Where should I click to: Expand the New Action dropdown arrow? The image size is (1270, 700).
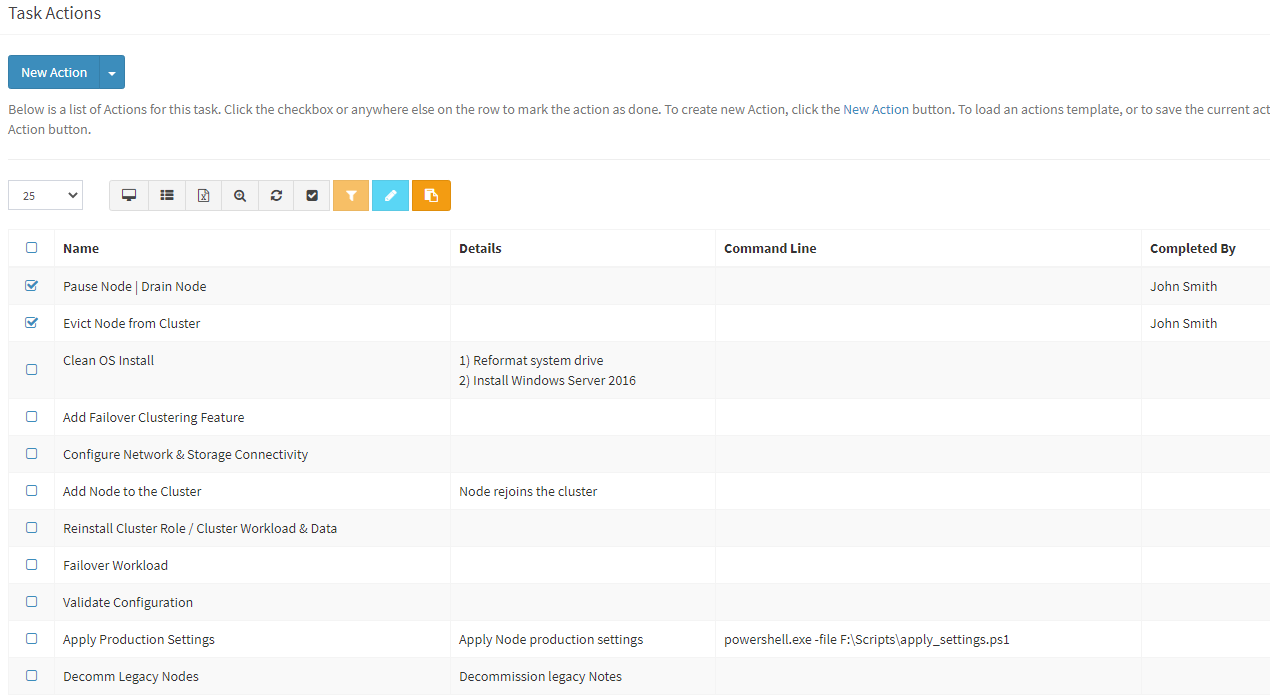[x=112, y=73]
